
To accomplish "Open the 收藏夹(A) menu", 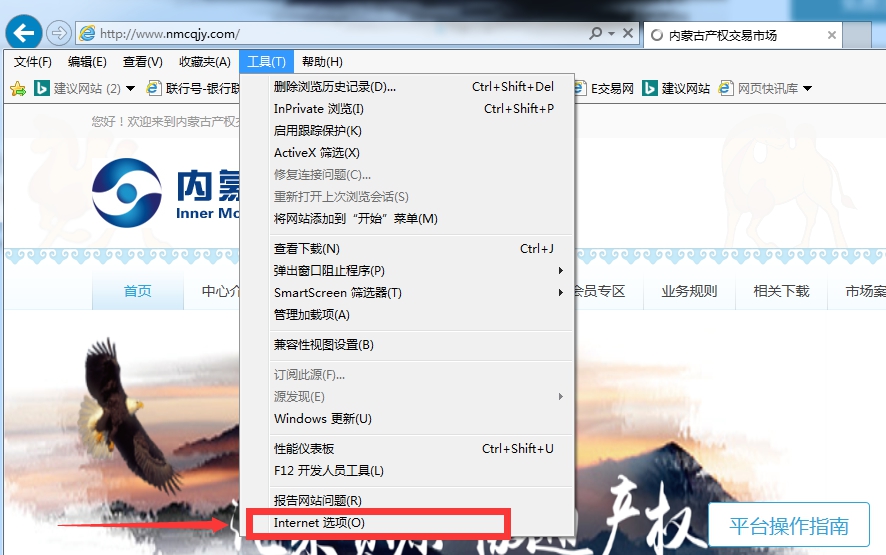I will click(205, 62).
